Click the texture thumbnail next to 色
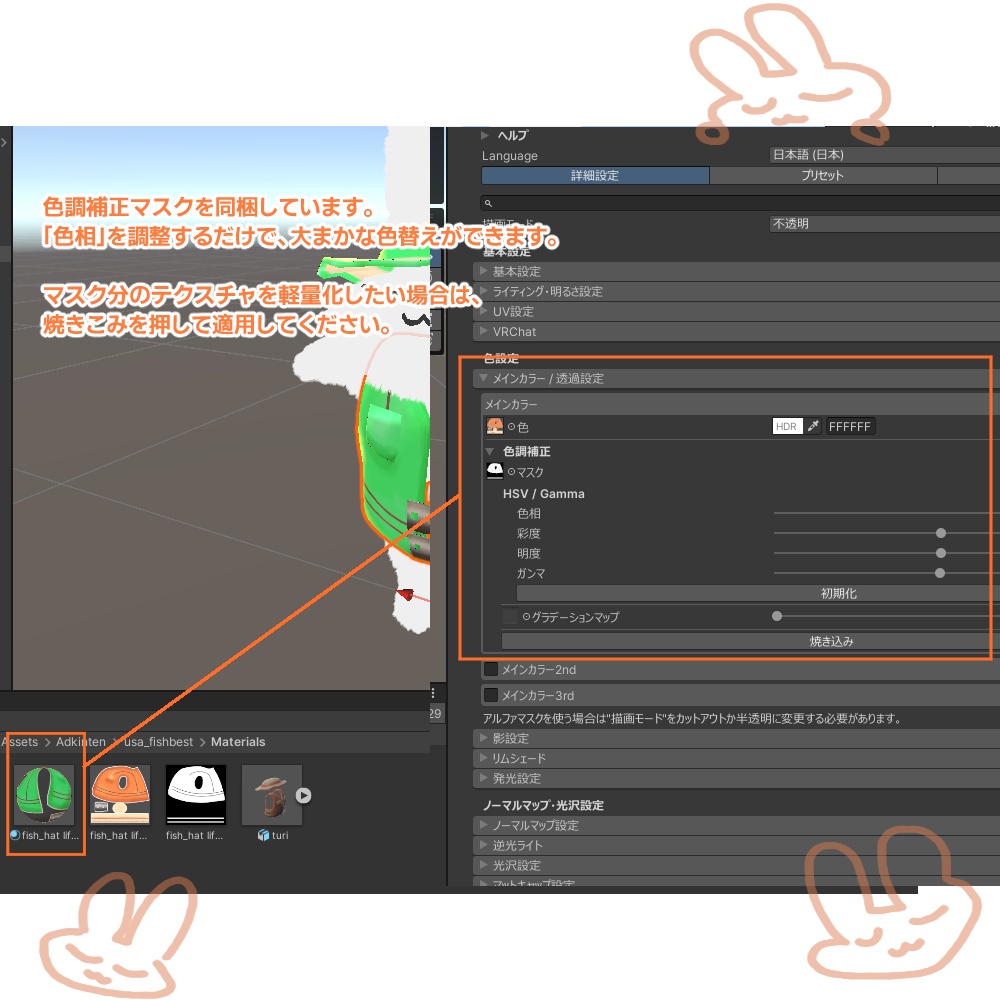This screenshot has width=1000, height=1000. 495,425
